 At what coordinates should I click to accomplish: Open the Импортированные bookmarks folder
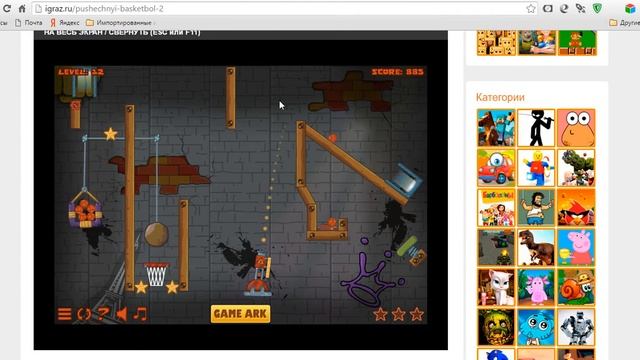119,23
